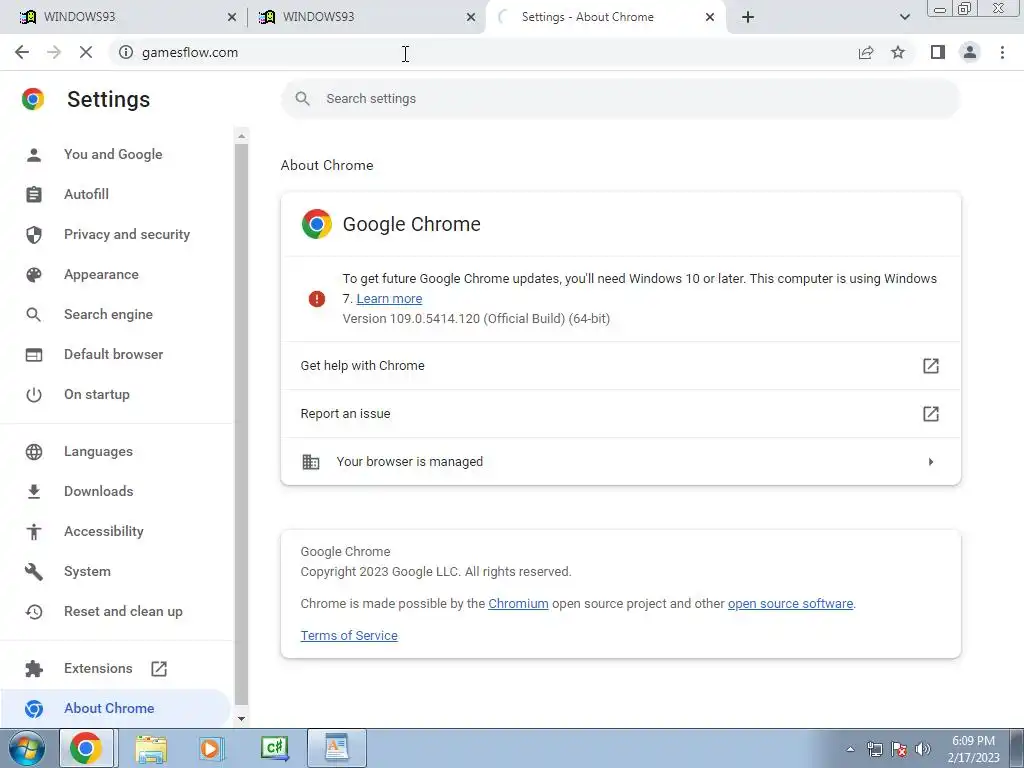Click the Learn more link
The width and height of the screenshot is (1024, 768).
click(x=389, y=298)
